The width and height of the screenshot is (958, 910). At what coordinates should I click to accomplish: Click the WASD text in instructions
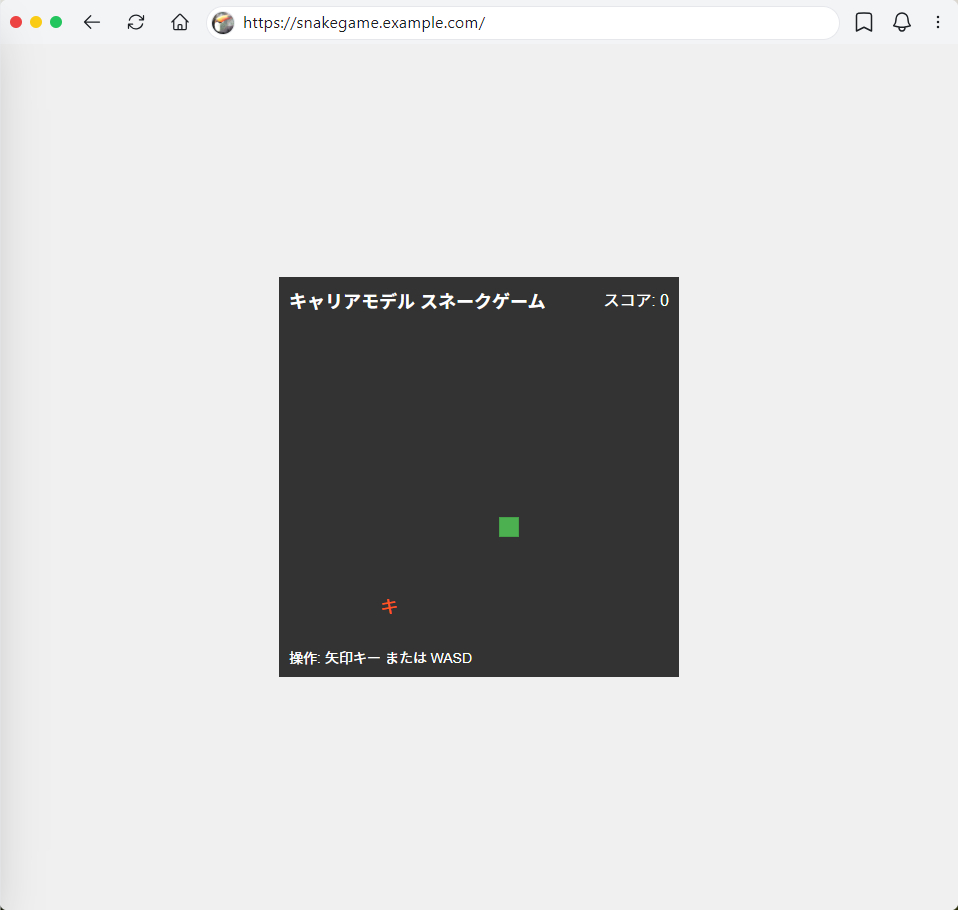coord(451,658)
